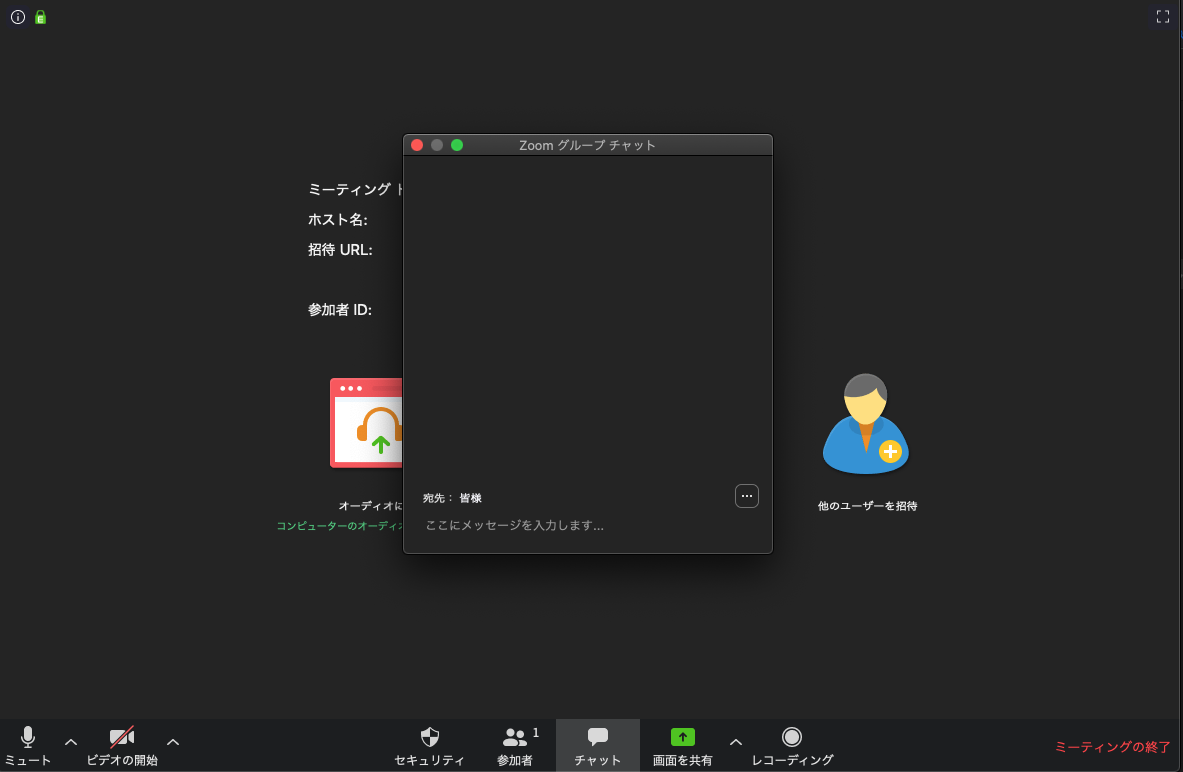1183x772 pixels.
Task: Click the invite other users icon
Action: pos(866,425)
